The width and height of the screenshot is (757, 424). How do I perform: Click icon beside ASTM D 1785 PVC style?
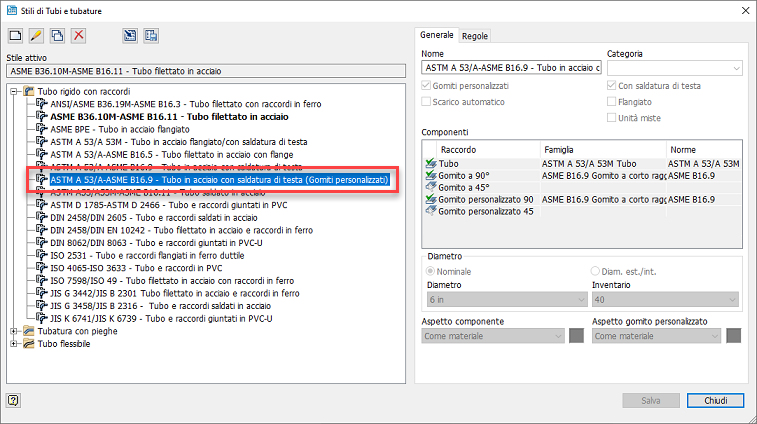click(x=42, y=205)
